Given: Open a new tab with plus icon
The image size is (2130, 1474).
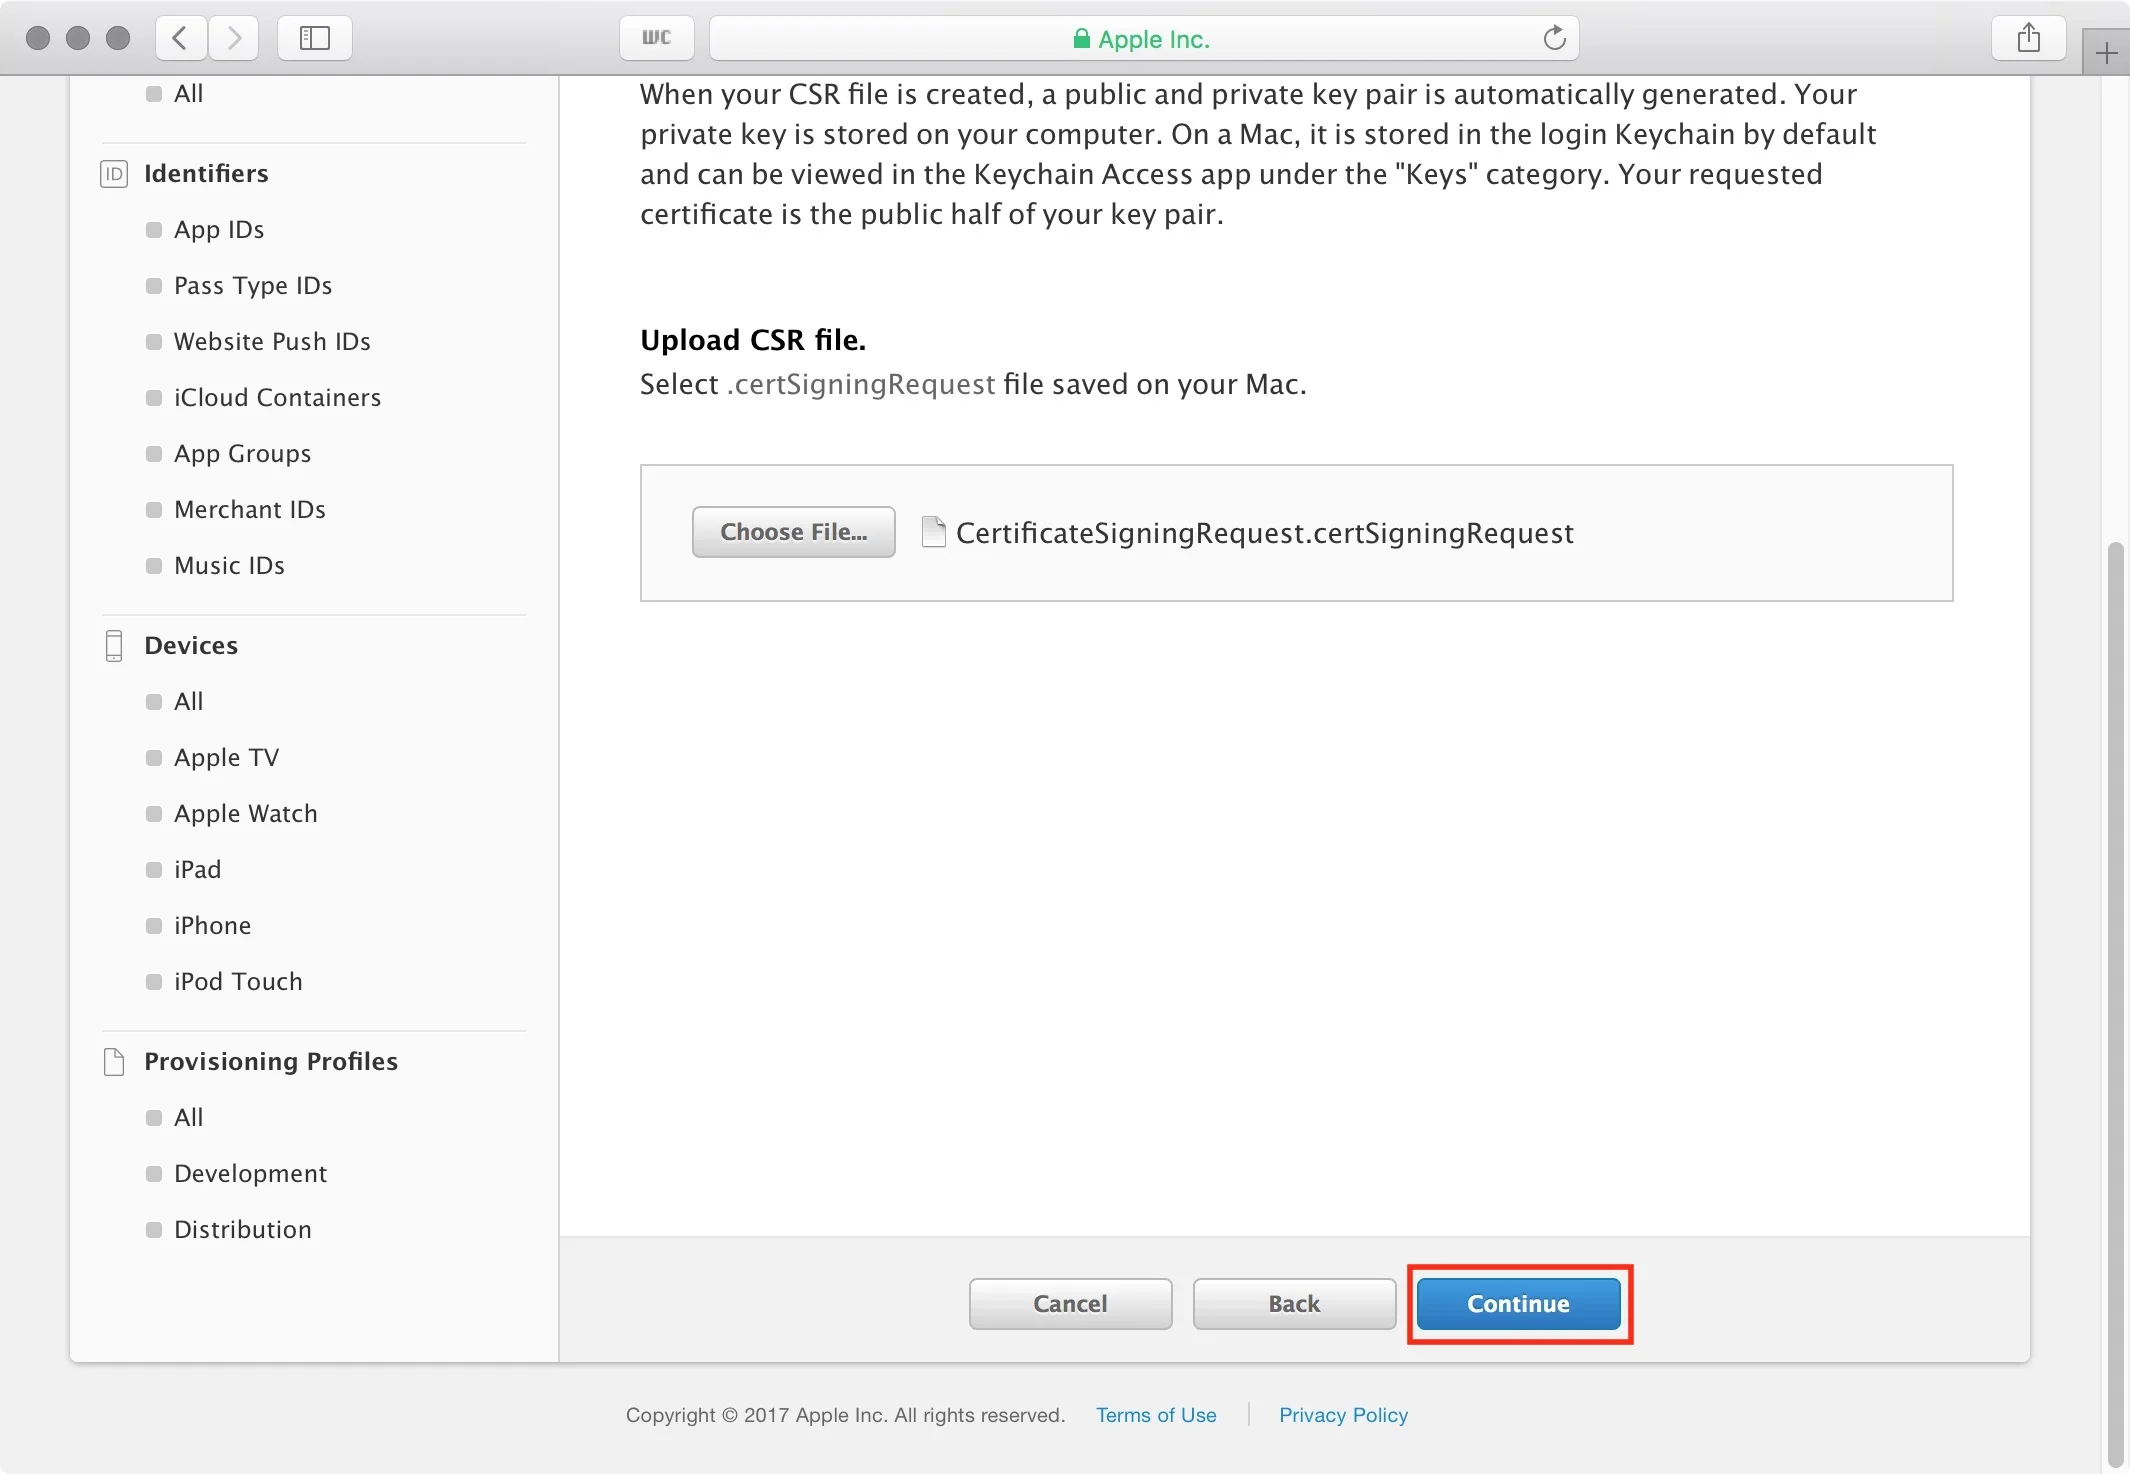Looking at the screenshot, I should point(2106,53).
